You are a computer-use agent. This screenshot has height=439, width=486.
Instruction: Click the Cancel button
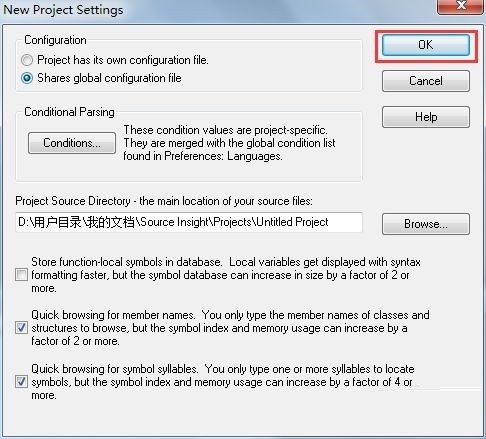(x=426, y=81)
